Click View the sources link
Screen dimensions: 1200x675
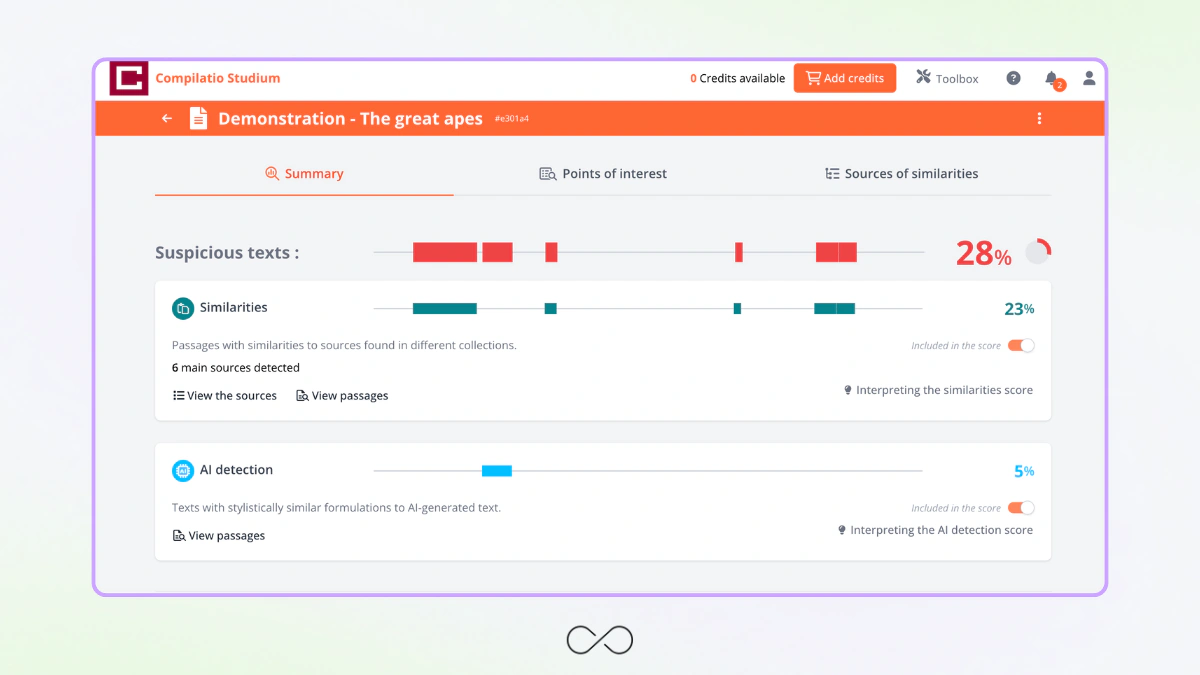225,396
